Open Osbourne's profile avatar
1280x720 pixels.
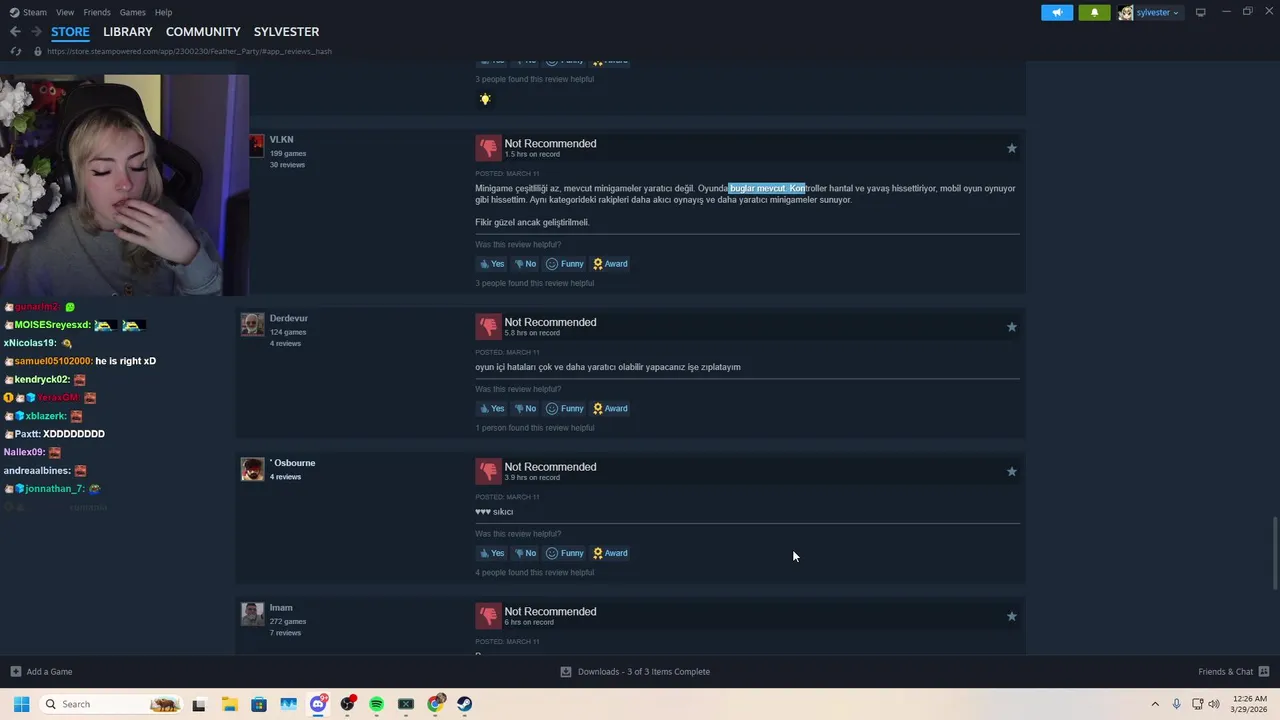click(x=253, y=469)
